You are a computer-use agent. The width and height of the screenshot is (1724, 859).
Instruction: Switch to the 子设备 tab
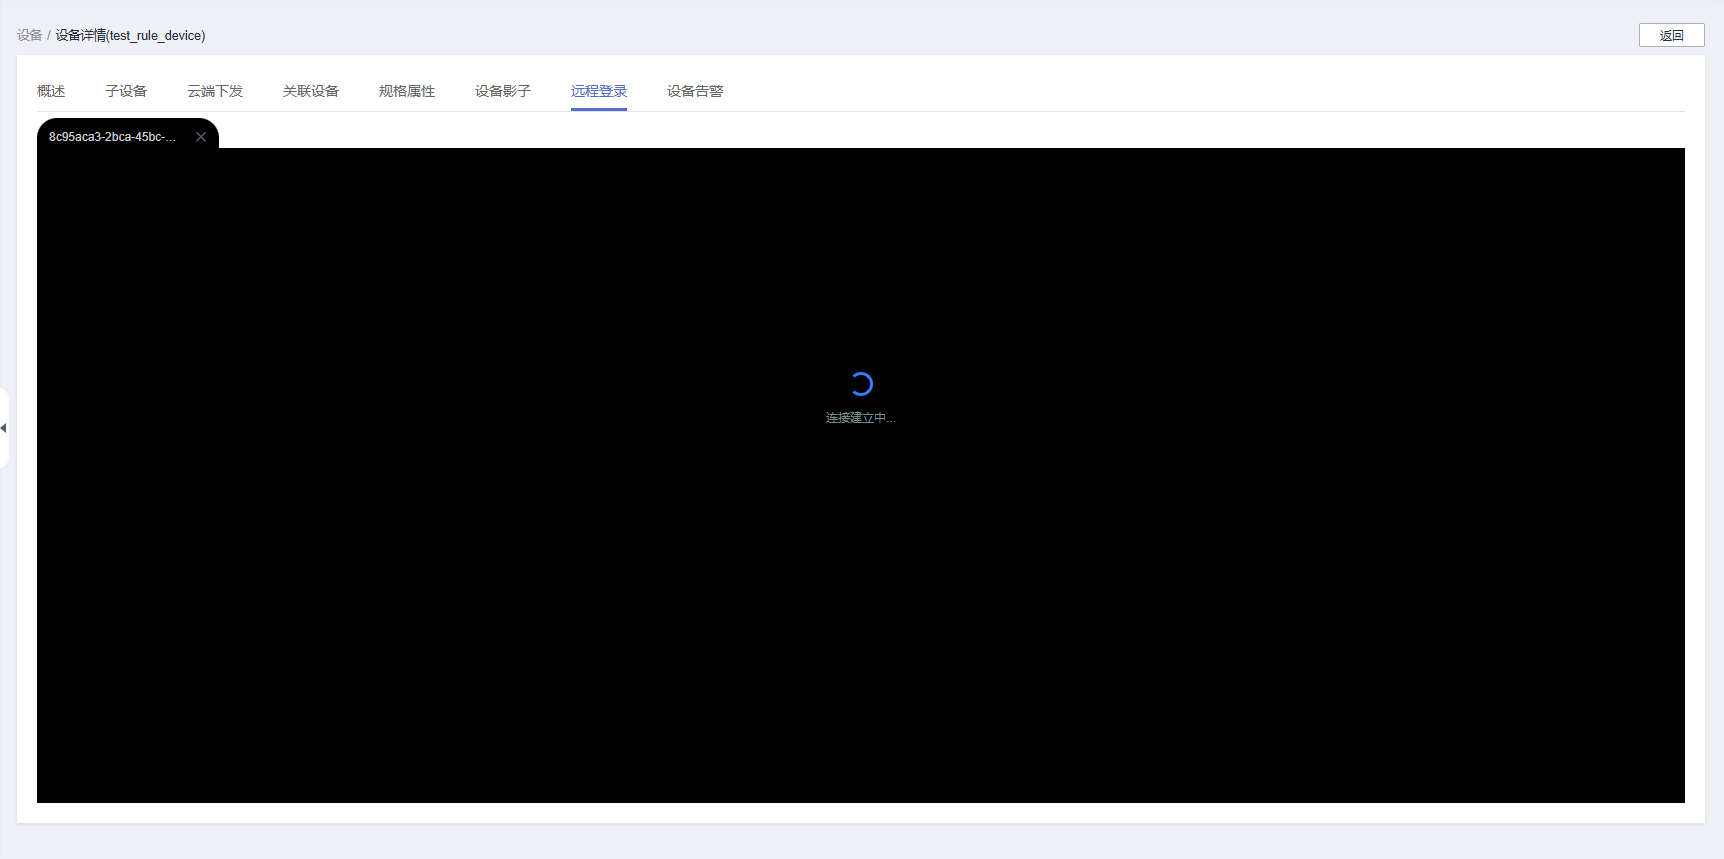(x=126, y=91)
